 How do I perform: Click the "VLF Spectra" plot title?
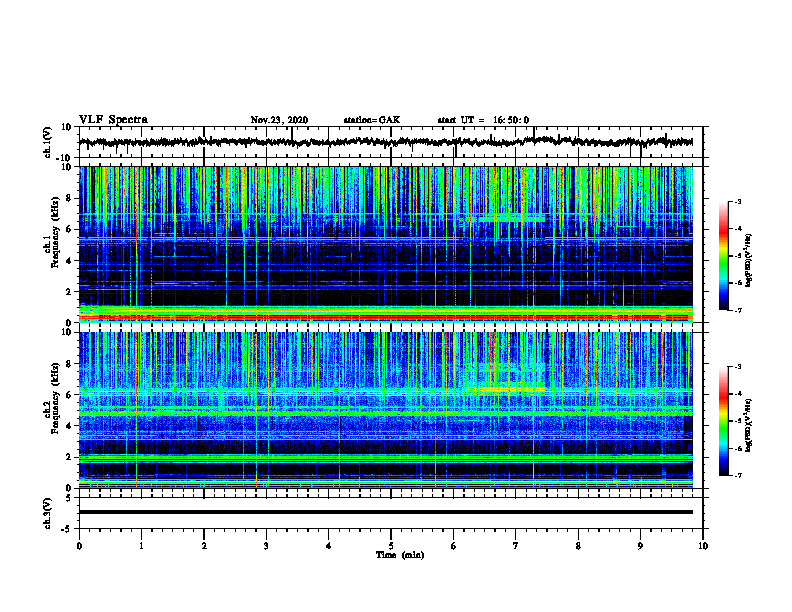(x=113, y=120)
